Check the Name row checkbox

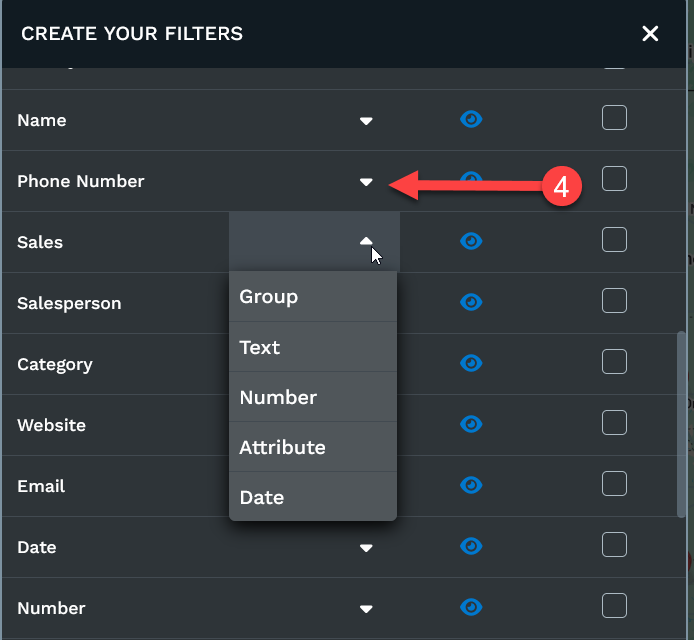(x=614, y=119)
